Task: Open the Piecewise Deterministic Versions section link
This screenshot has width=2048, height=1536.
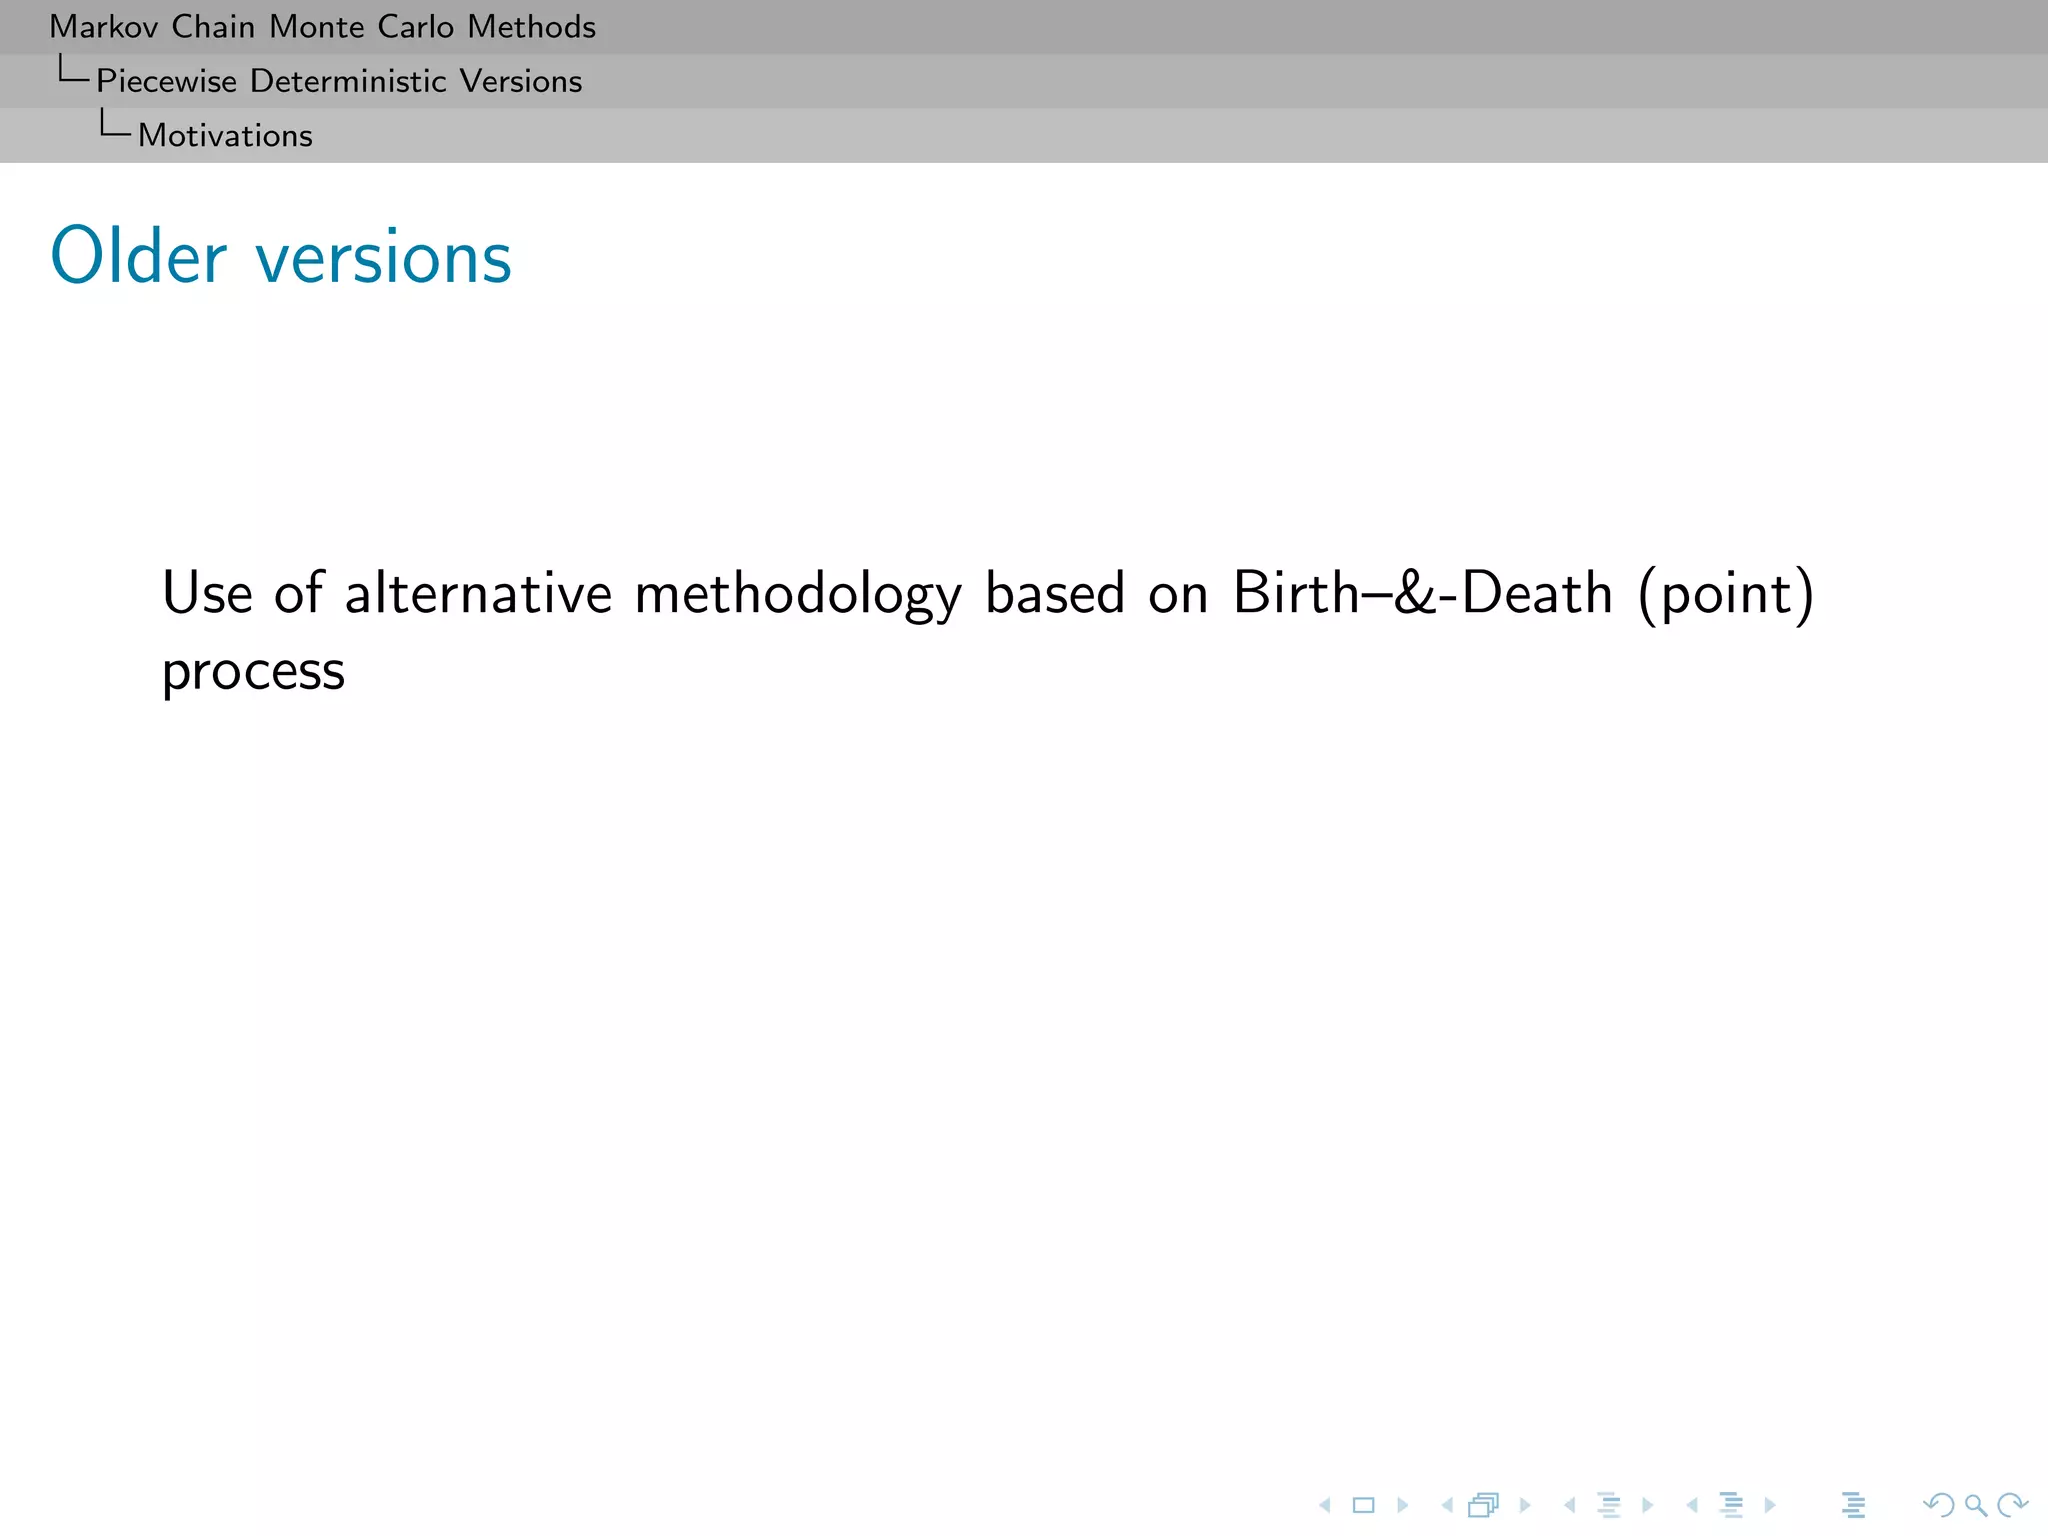Action: point(339,81)
